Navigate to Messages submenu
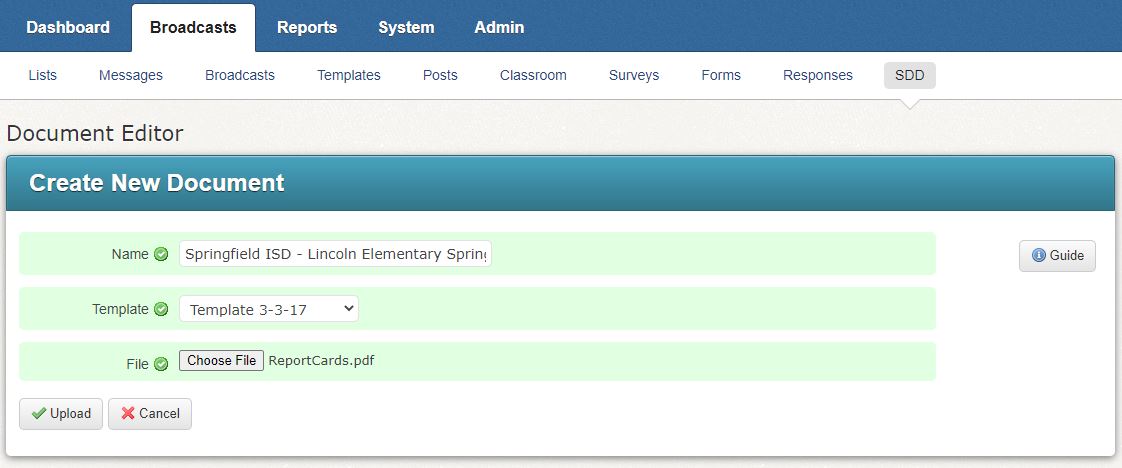Screen dimensions: 1122x468 [x=131, y=76]
